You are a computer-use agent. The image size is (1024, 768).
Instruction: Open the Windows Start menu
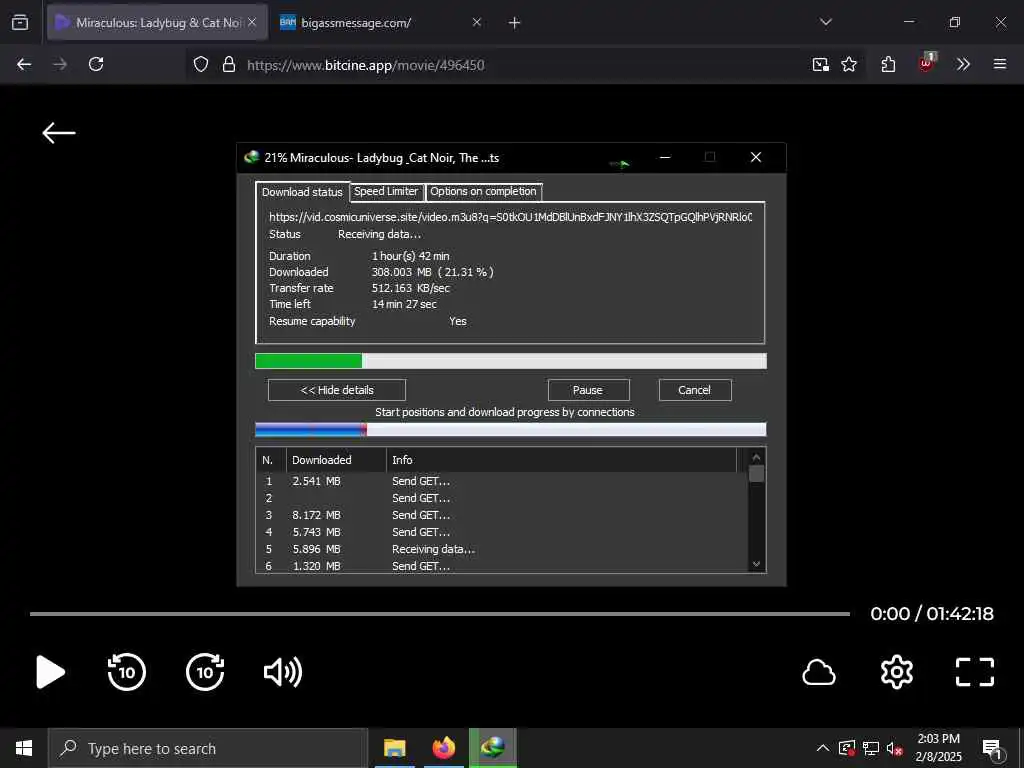[24, 748]
